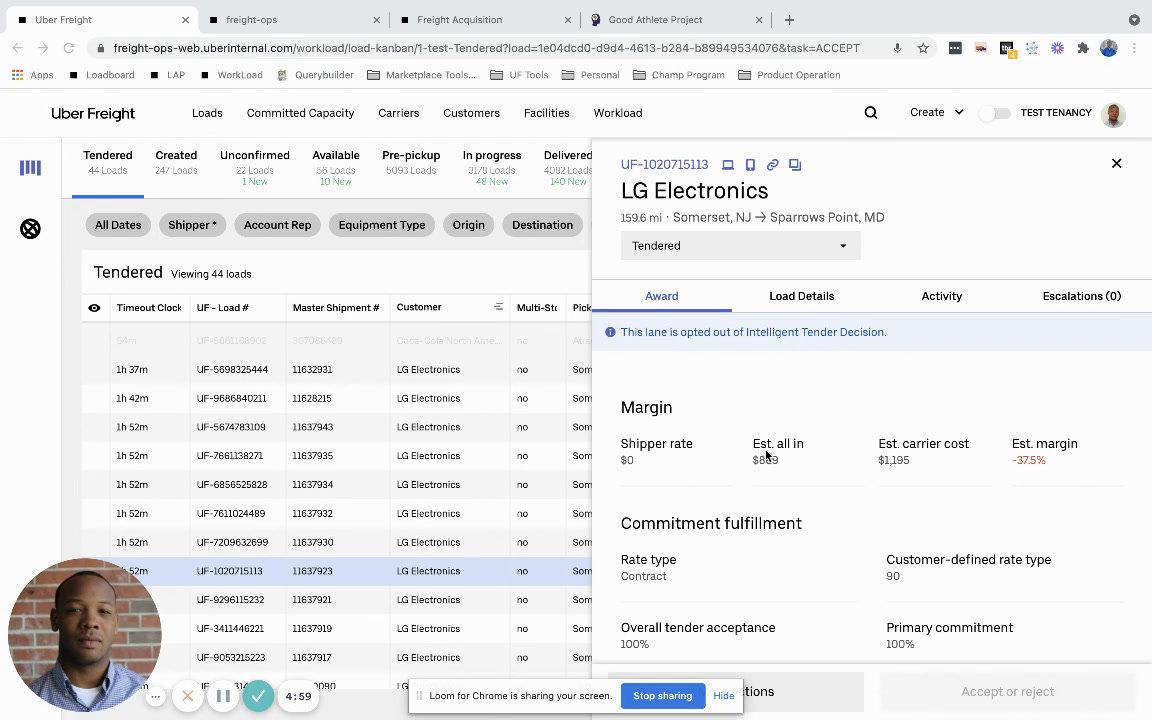
Task: Cancel Loom recording with red X
Action: (187, 696)
